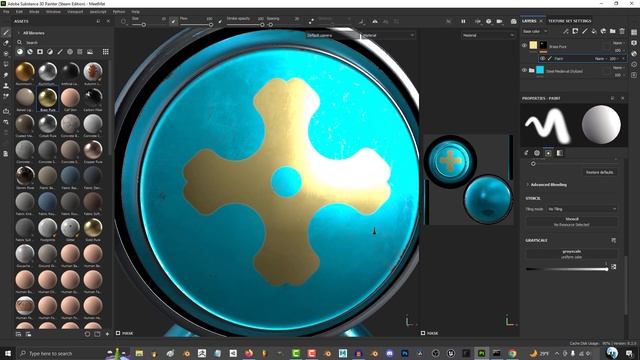Hide the Paint effect sublayer
This screenshot has width=640, height=360.
(x=542, y=58)
